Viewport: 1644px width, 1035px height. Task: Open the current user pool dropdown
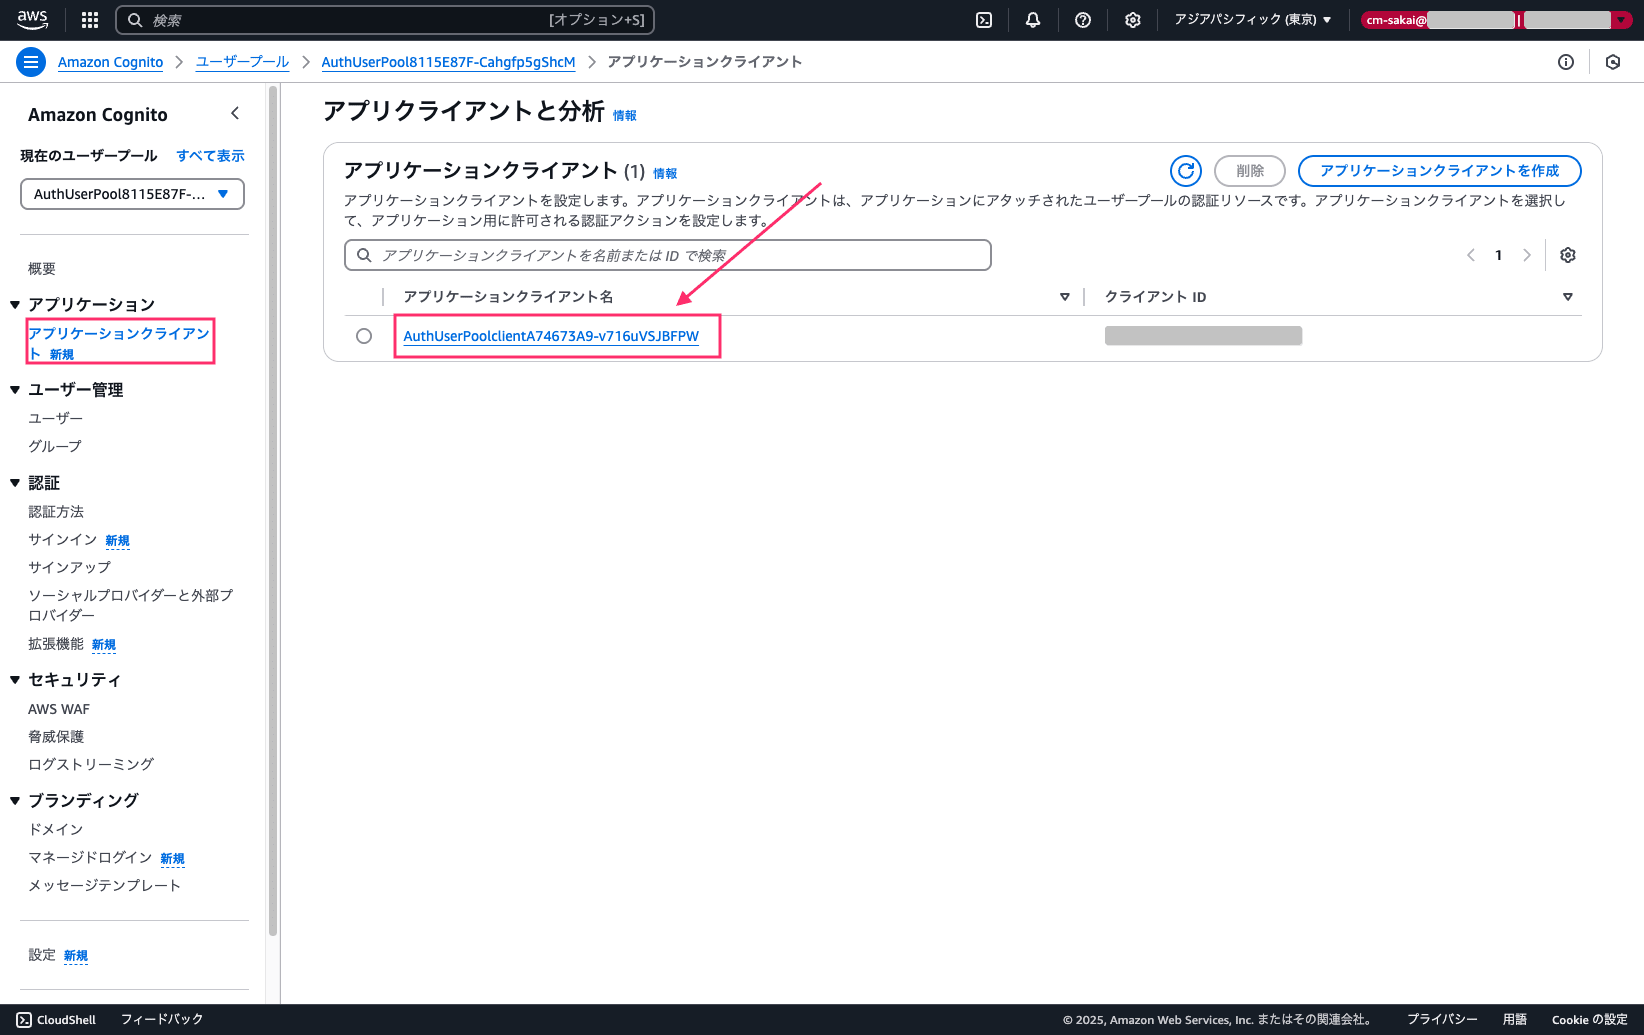(x=132, y=194)
